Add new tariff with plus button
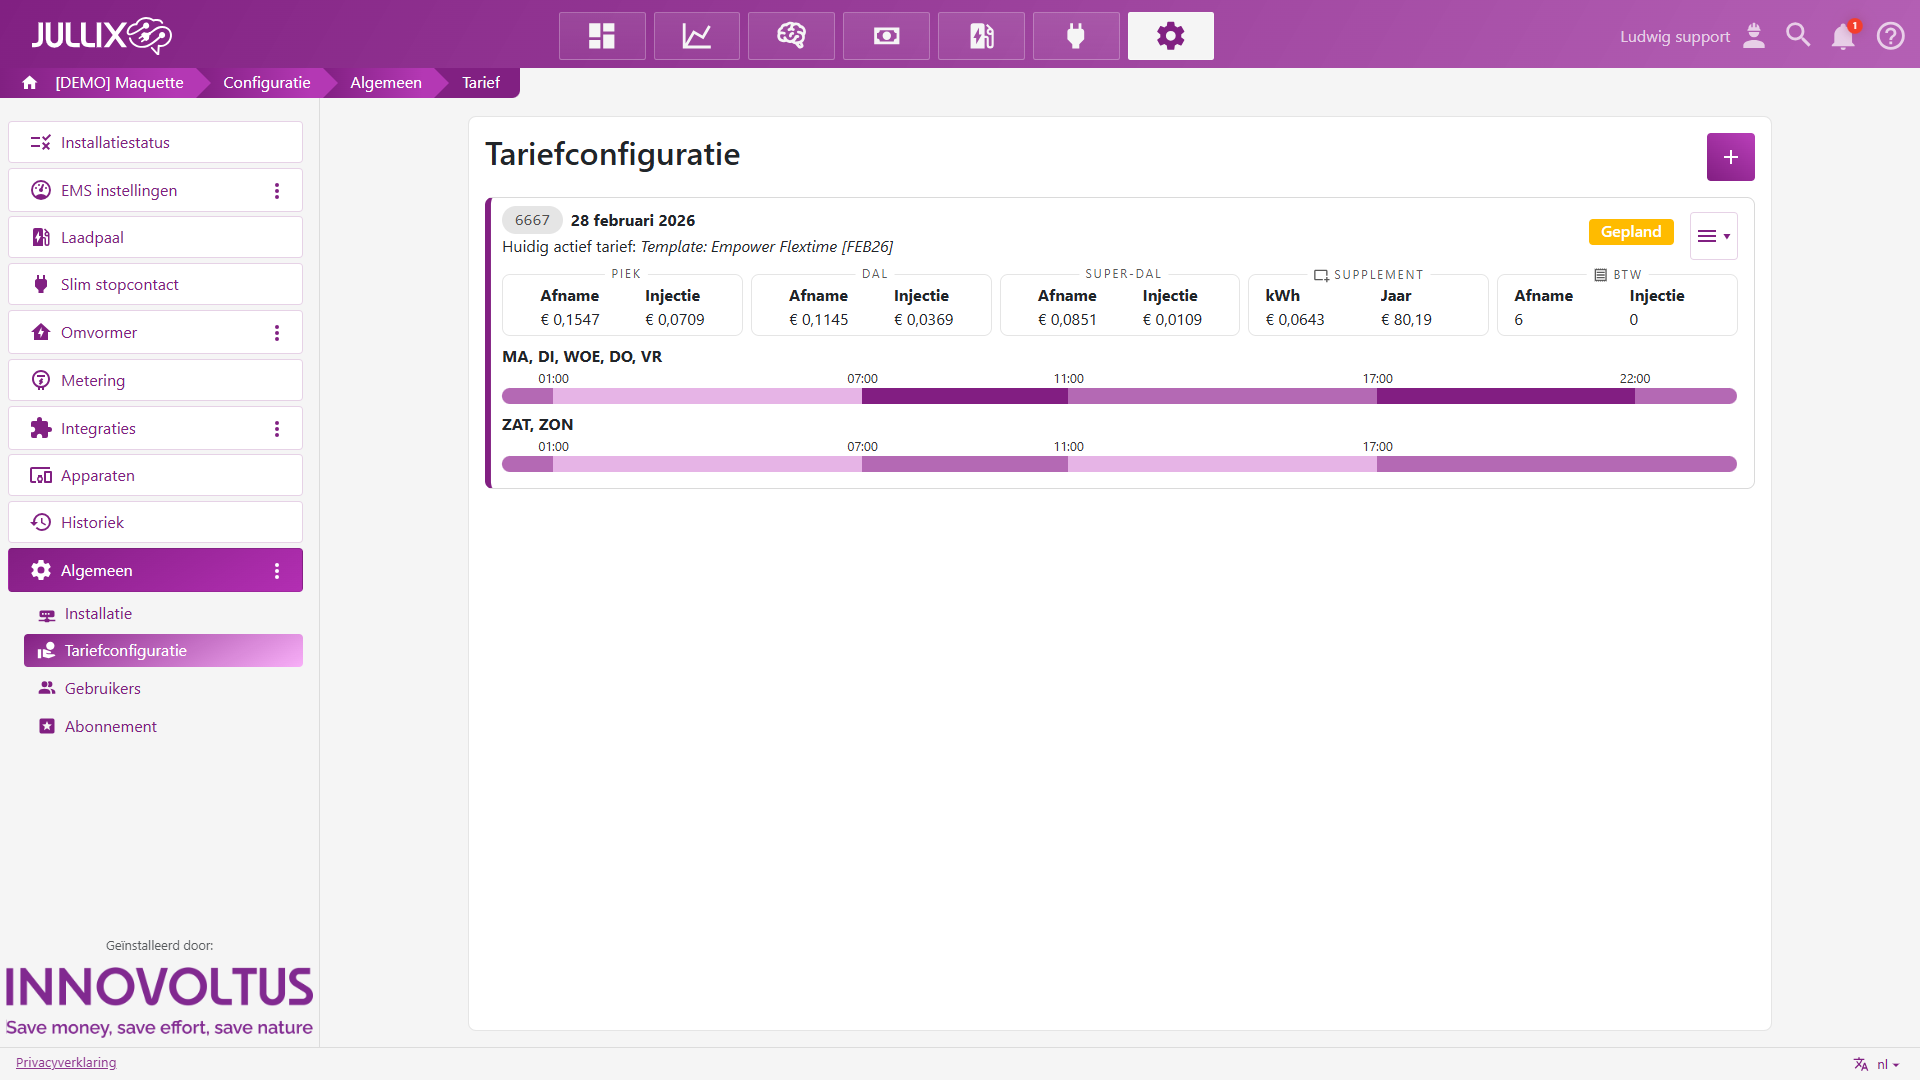The height and width of the screenshot is (1080, 1920). [x=1730, y=157]
